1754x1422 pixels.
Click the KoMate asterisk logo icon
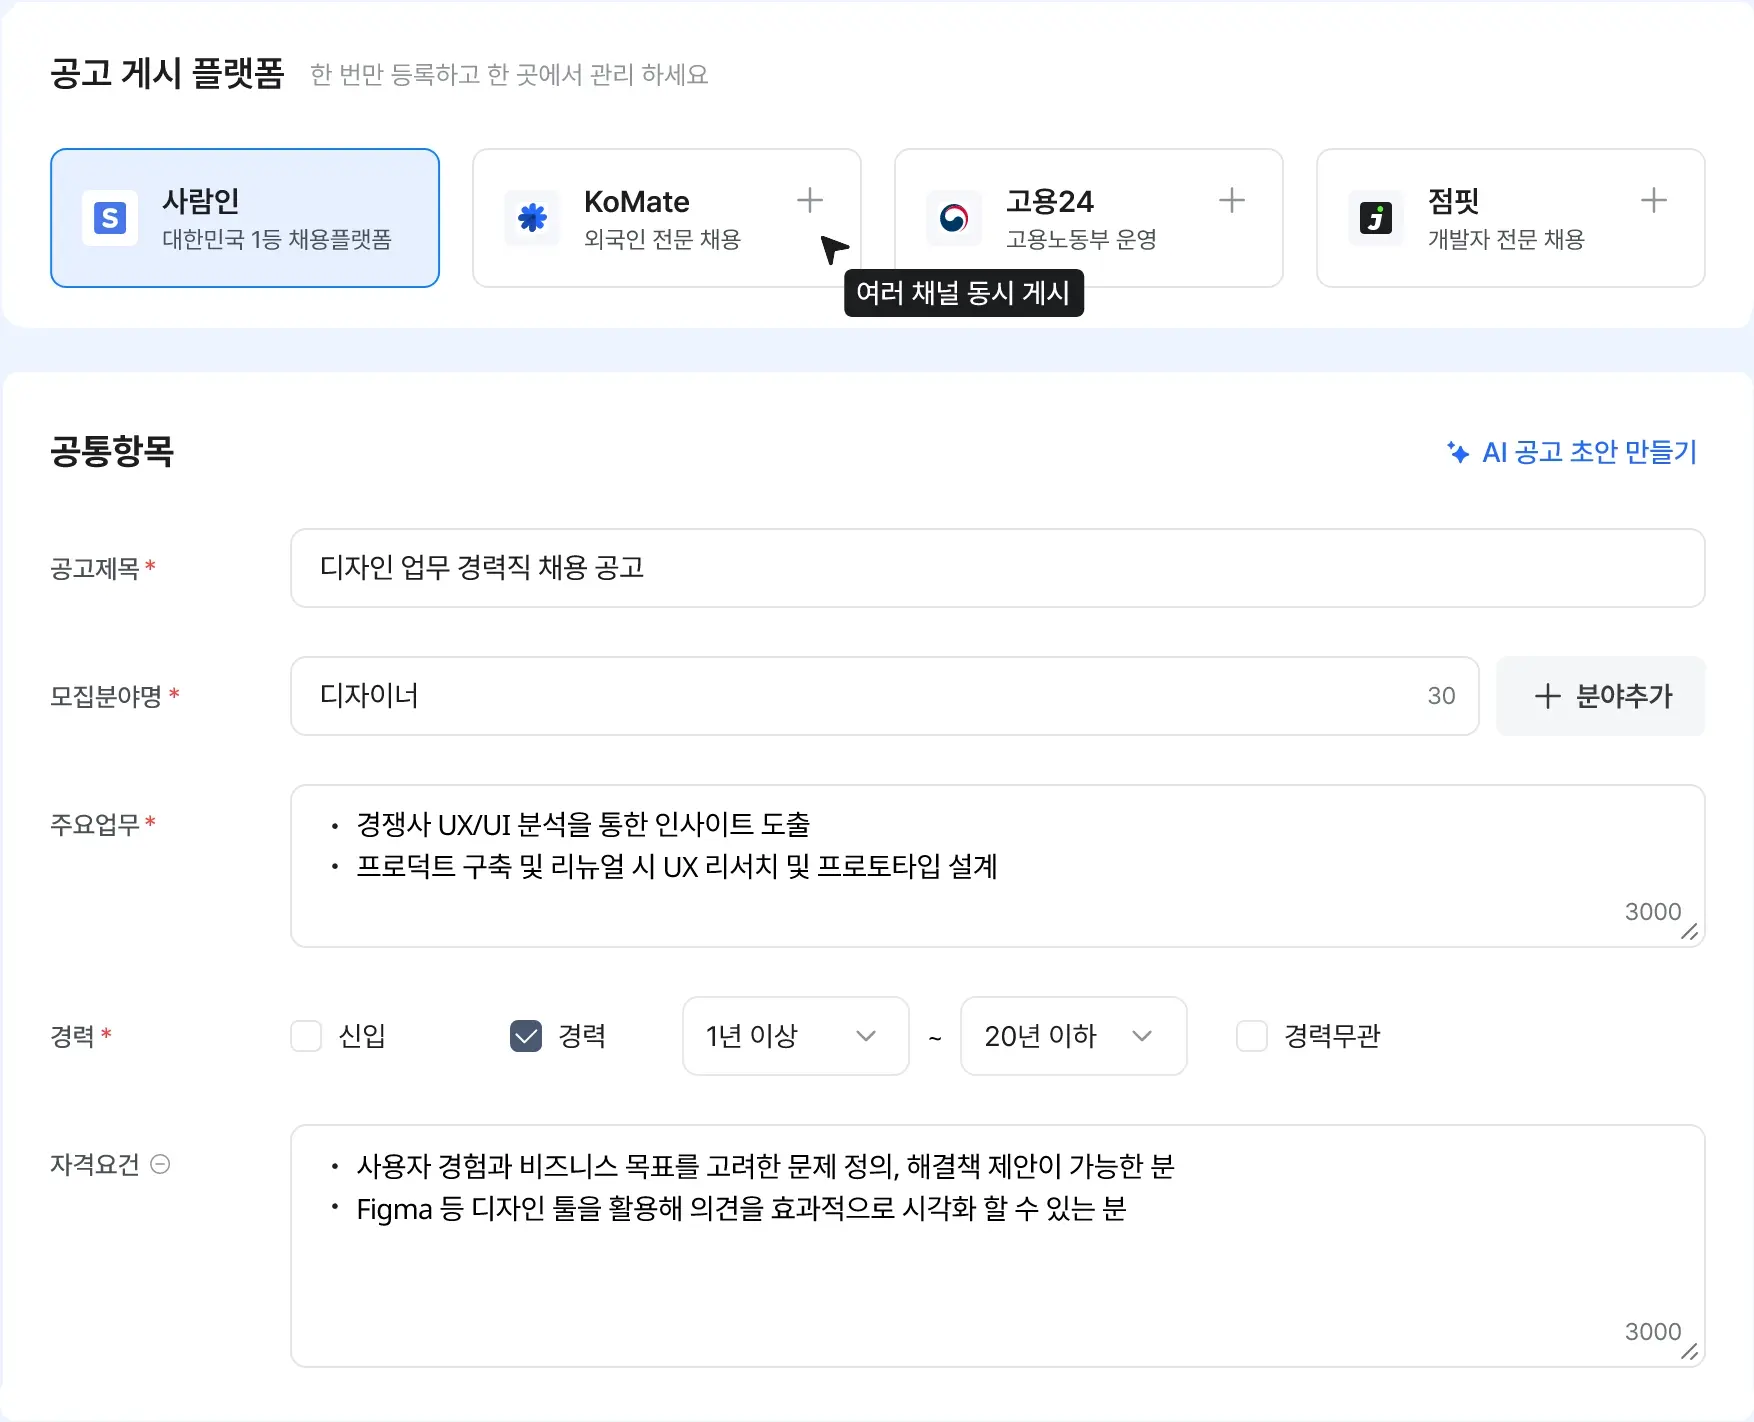[x=532, y=218]
